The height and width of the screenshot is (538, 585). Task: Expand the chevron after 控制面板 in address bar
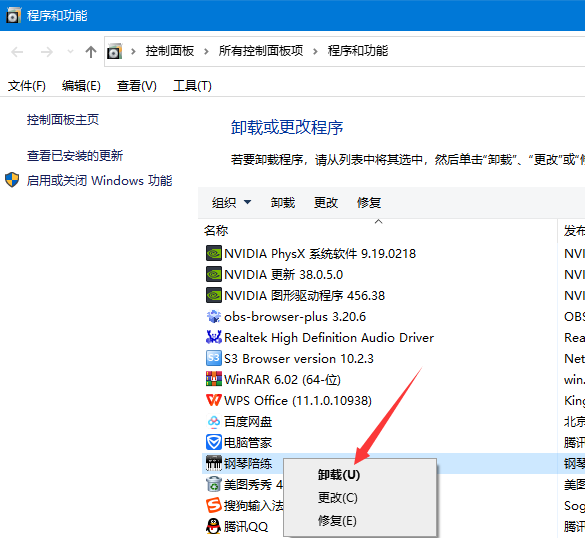[x=206, y=51]
